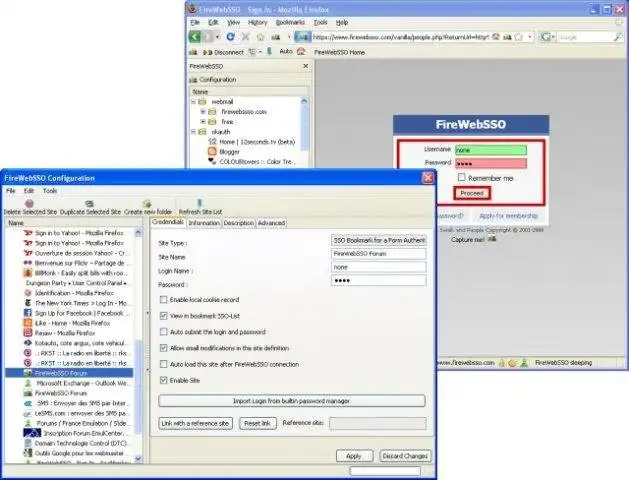Click the Site Name input field
Screen dimensions: 629x480
point(379,253)
